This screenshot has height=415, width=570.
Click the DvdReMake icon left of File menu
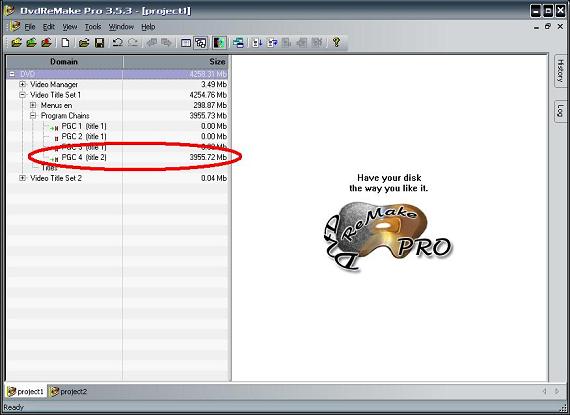pos(15,26)
